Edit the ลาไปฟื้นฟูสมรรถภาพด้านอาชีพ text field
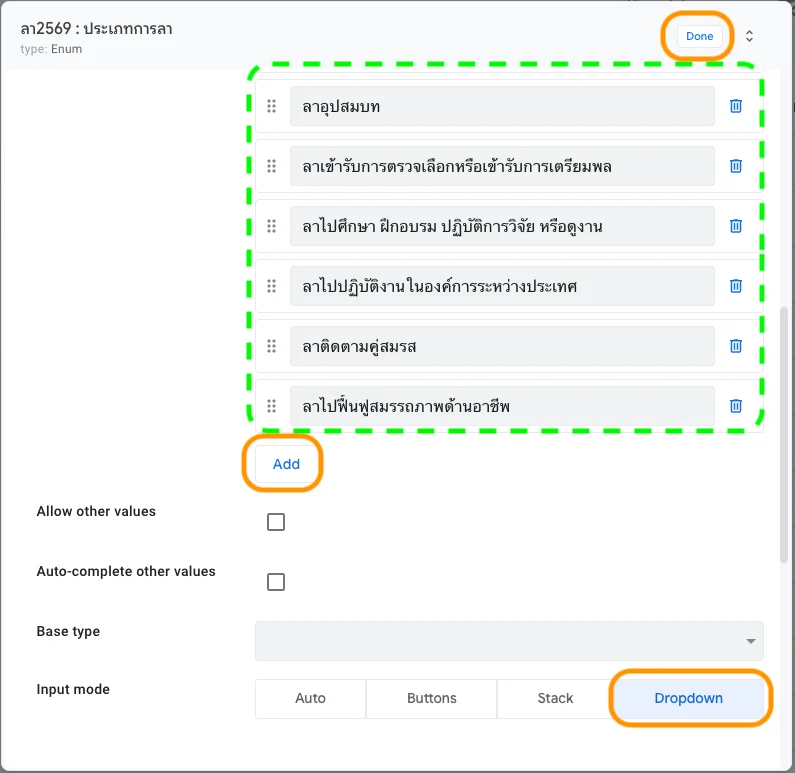Image resolution: width=795 pixels, height=773 pixels. pyautogui.click(x=502, y=406)
